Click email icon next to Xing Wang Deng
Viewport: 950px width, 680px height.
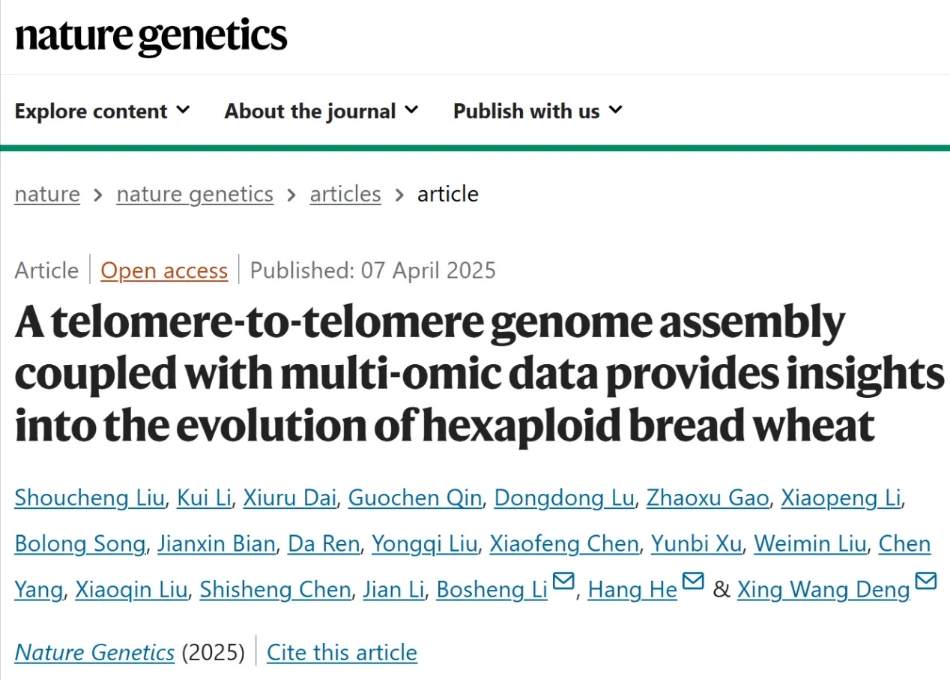point(926,582)
